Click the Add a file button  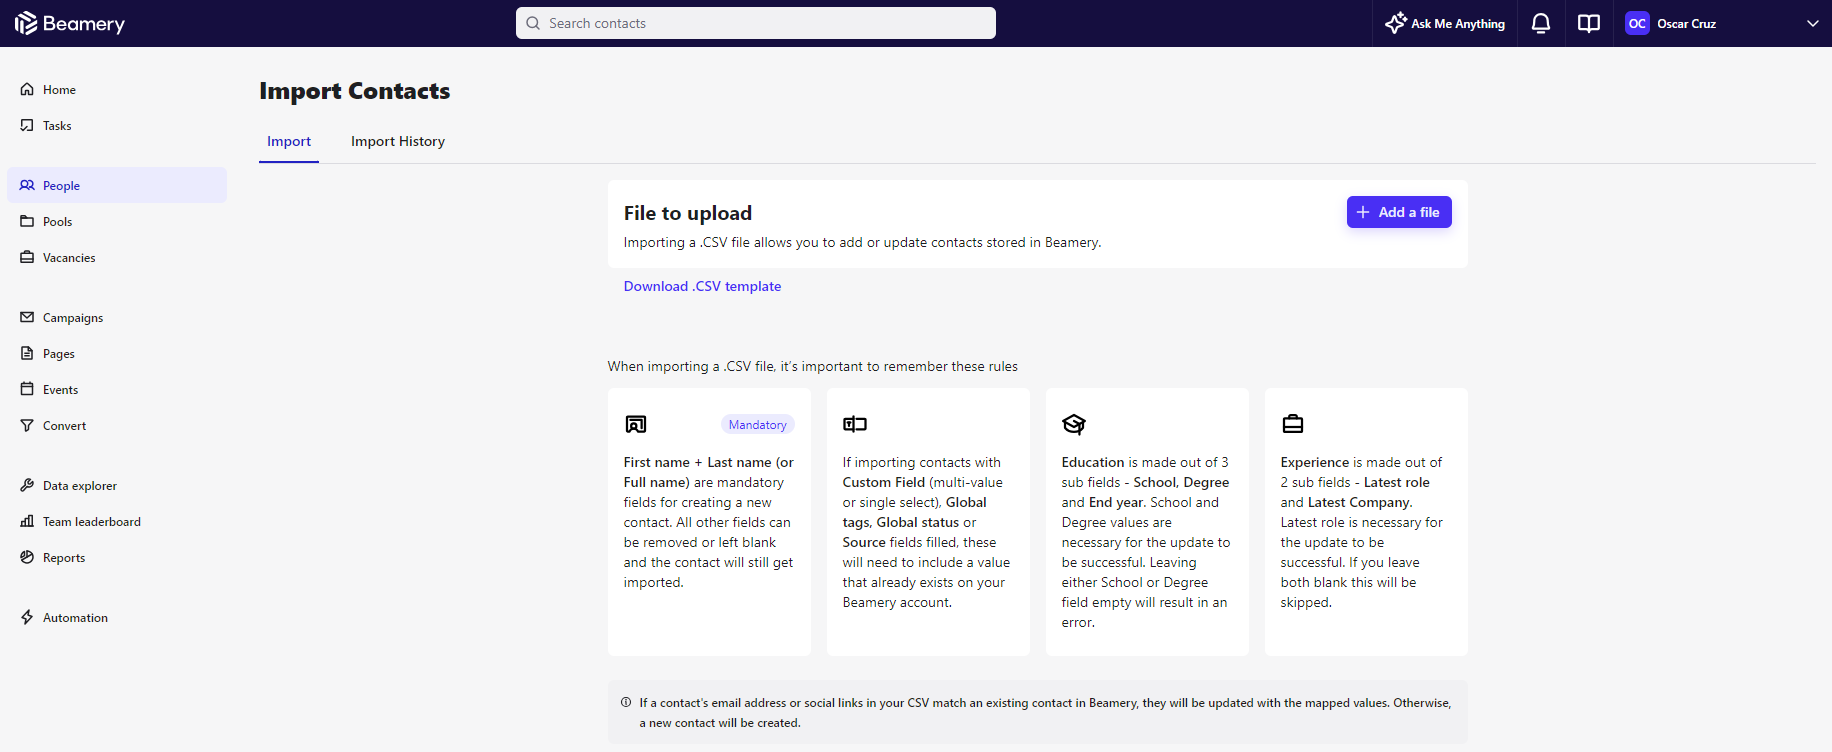pos(1399,212)
